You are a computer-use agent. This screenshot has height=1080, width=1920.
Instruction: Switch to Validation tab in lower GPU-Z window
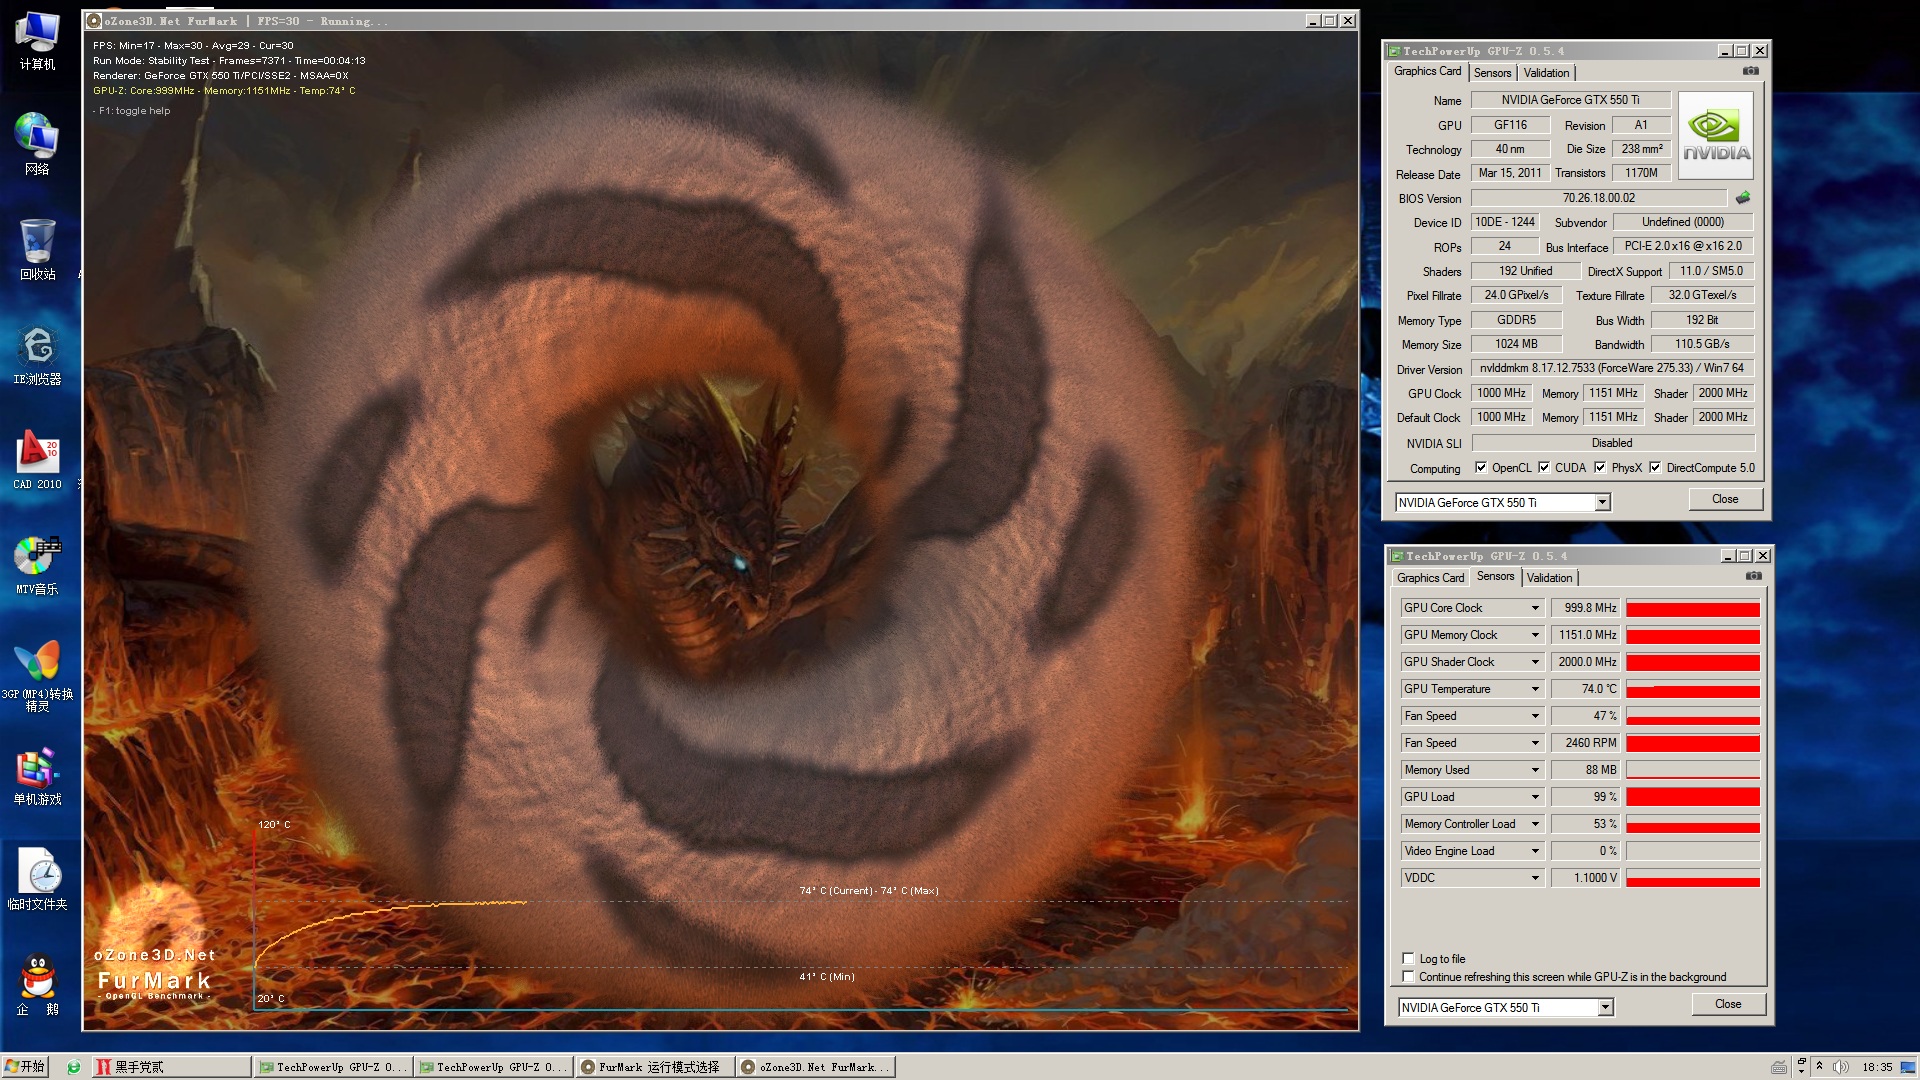click(x=1549, y=578)
